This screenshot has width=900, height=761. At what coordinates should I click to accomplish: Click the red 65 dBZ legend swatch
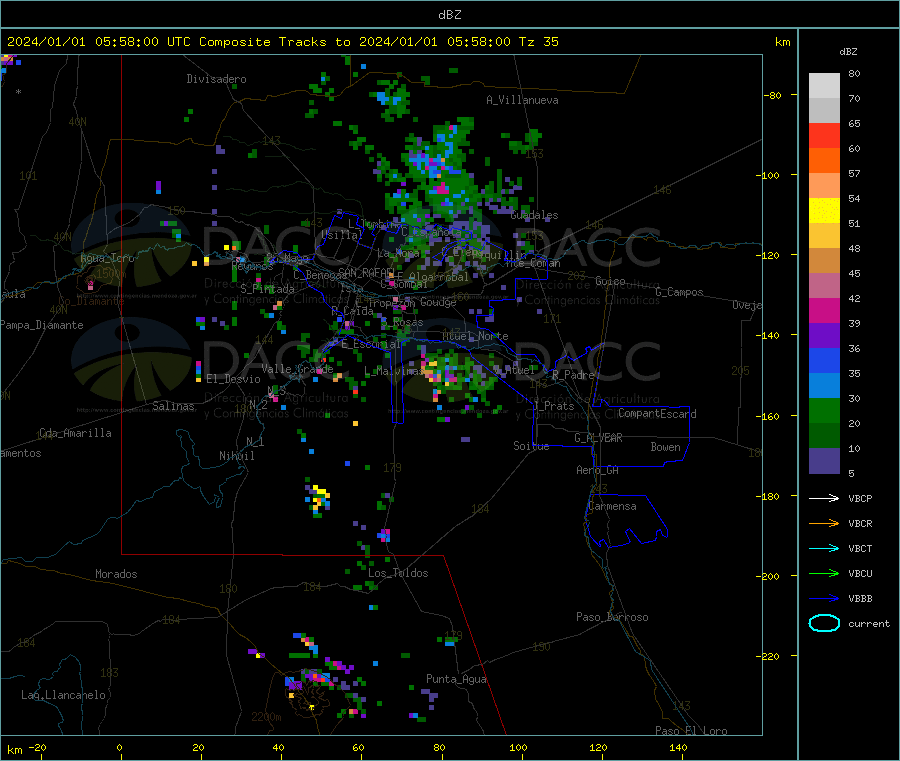[824, 135]
